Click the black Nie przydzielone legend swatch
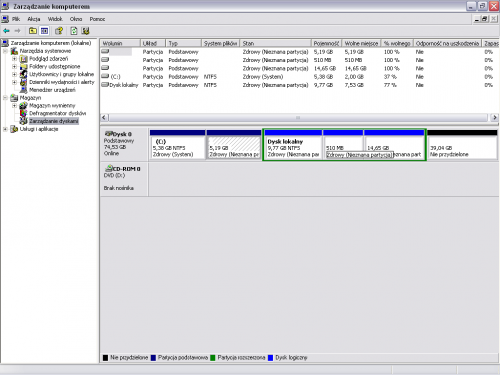This screenshot has width=500, height=375. tap(105, 358)
